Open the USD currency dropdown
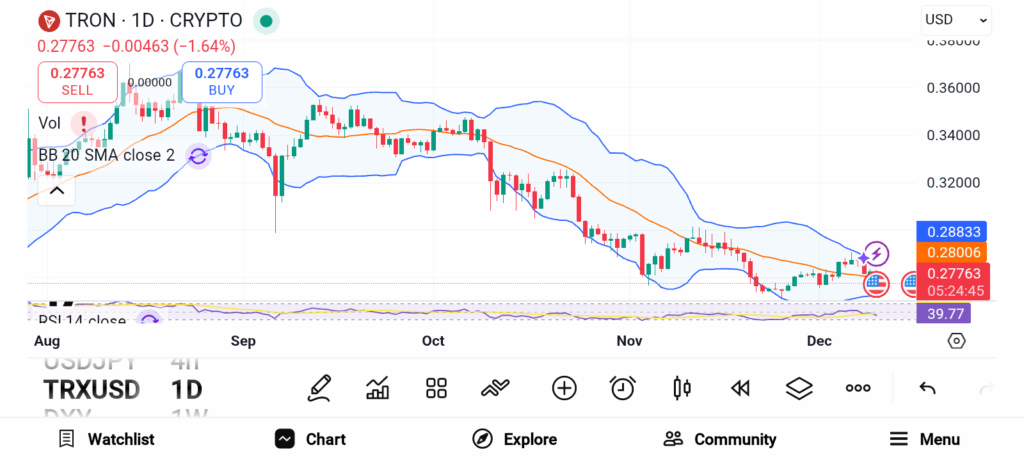The width and height of the screenshot is (1024, 461). (956, 19)
